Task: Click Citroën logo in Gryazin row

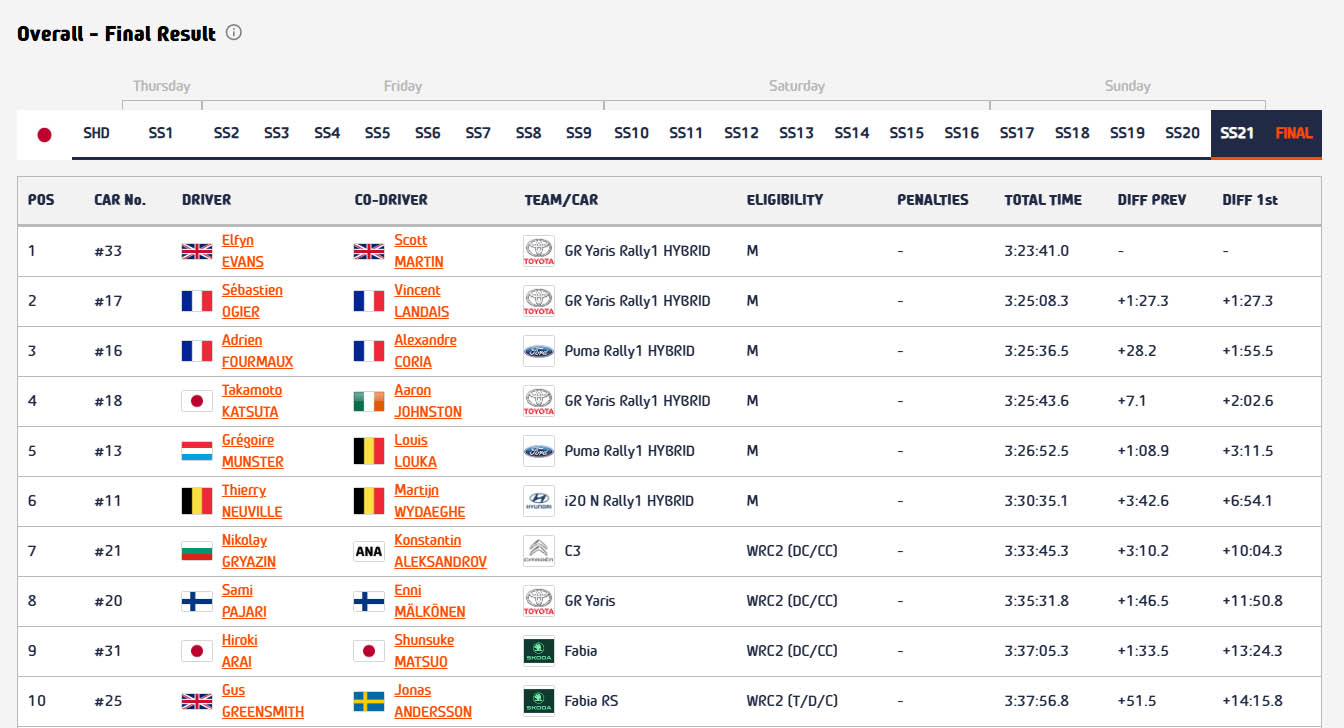Action: pyautogui.click(x=538, y=551)
